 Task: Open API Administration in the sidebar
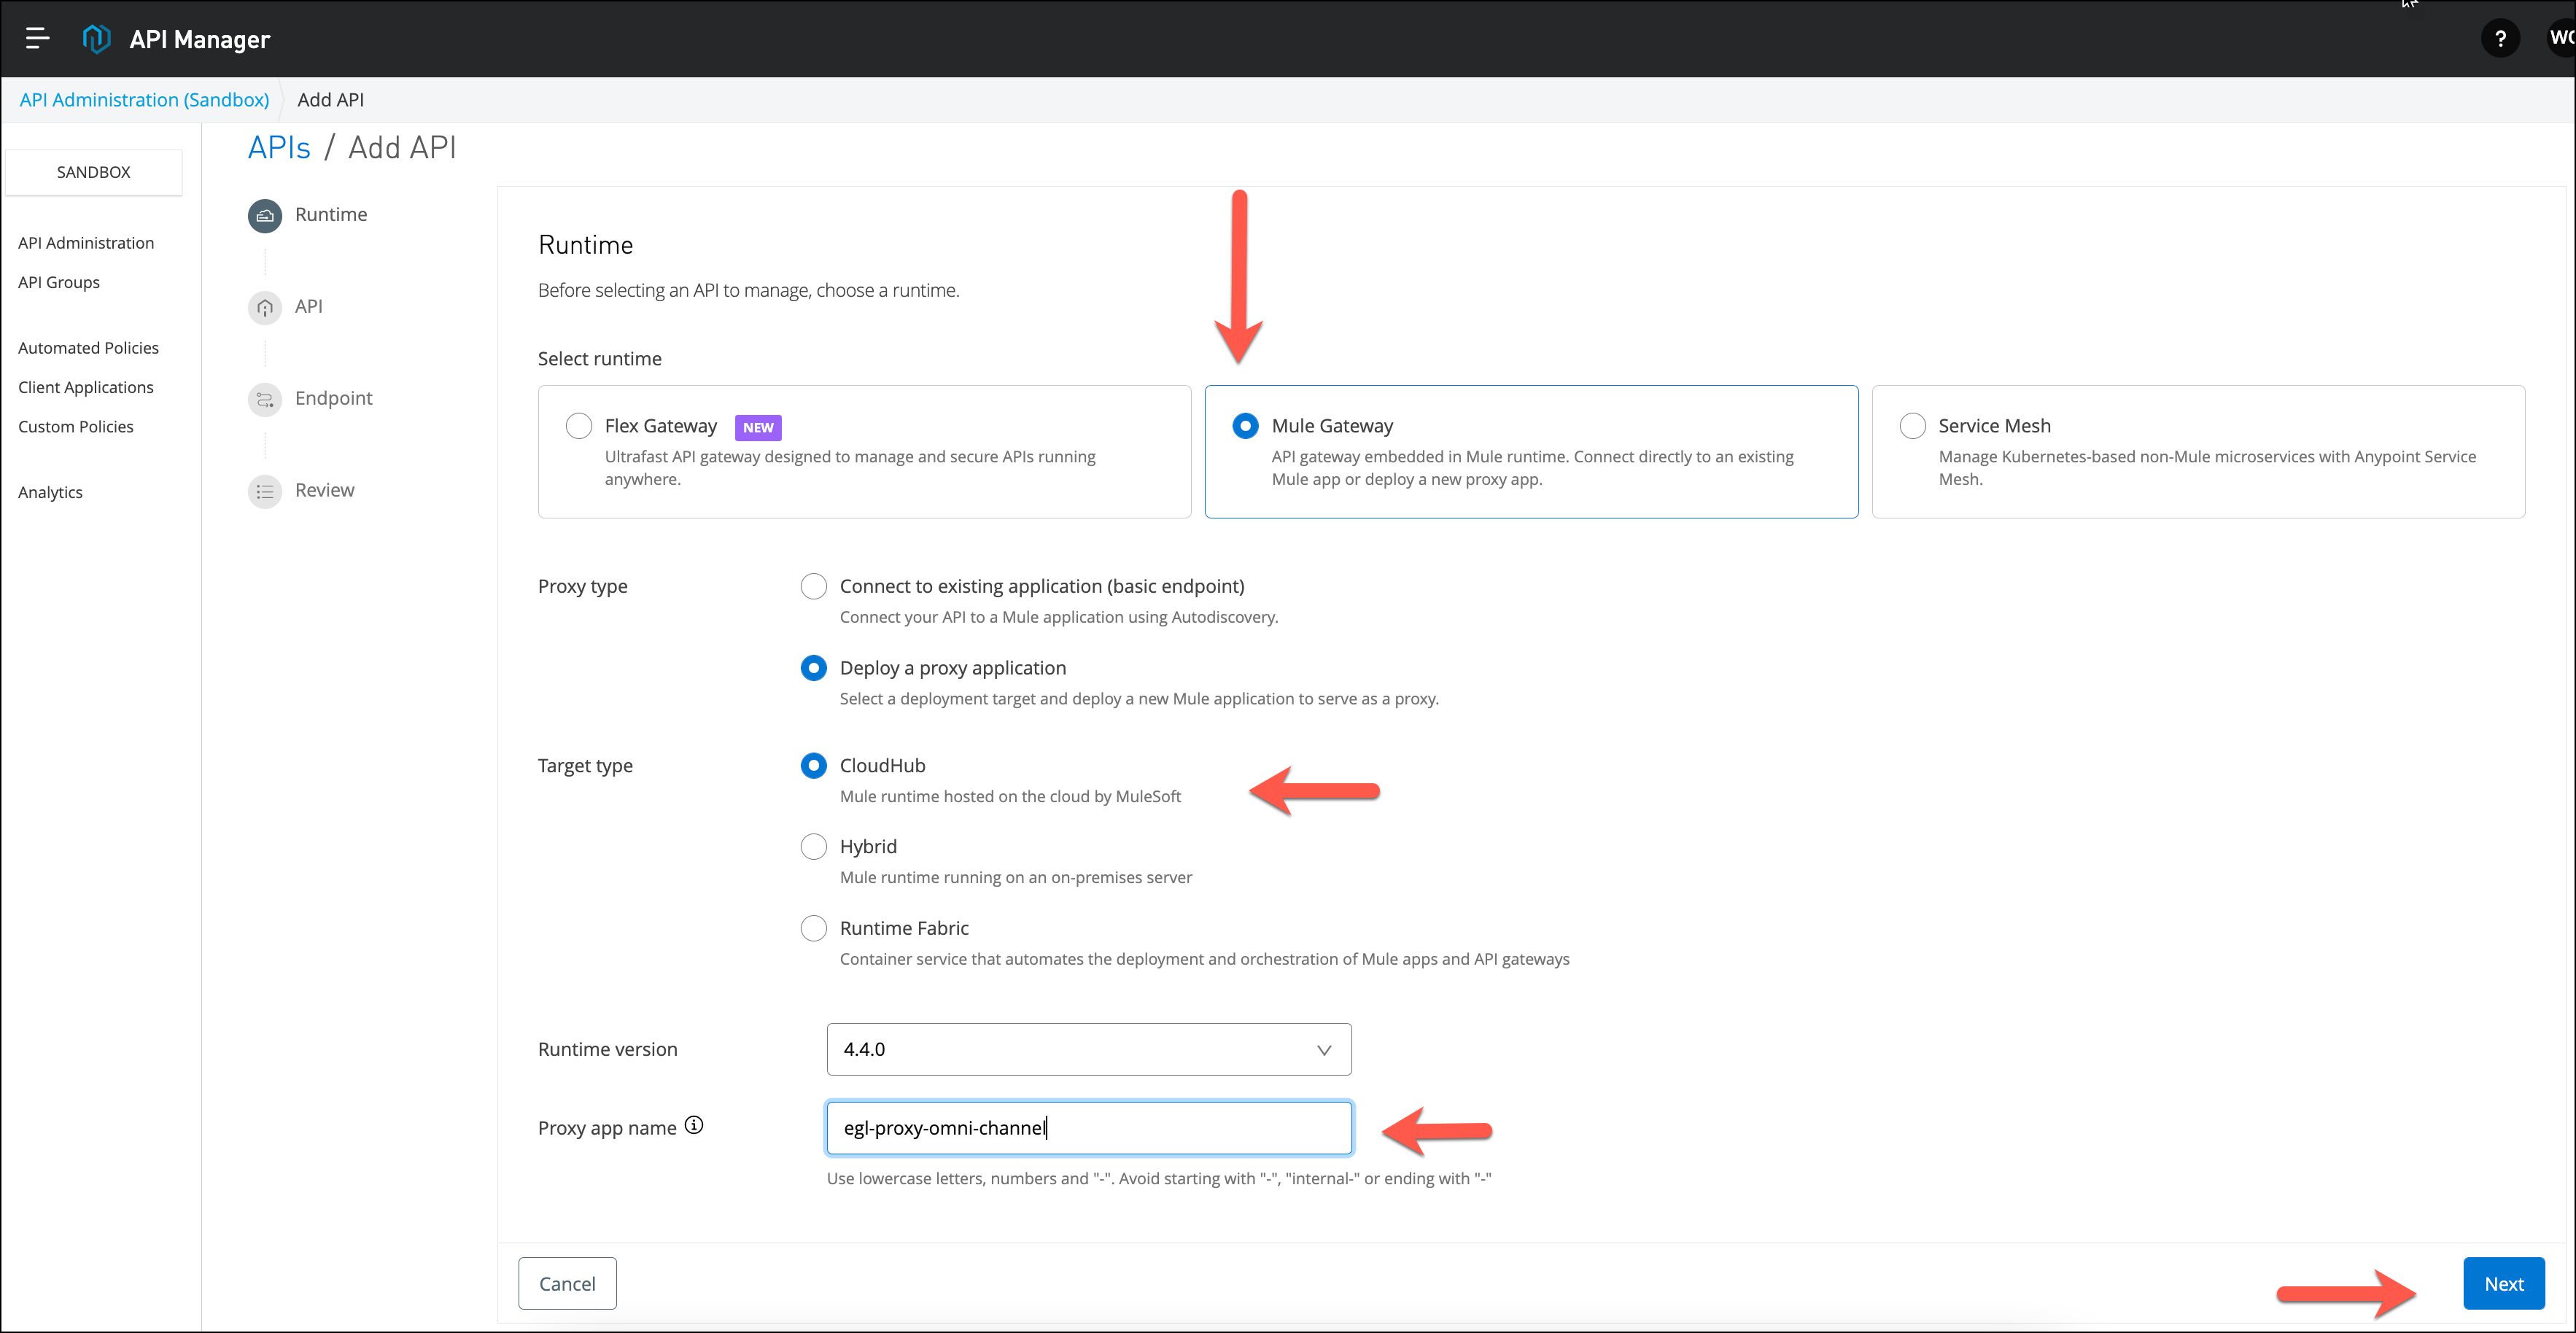86,243
